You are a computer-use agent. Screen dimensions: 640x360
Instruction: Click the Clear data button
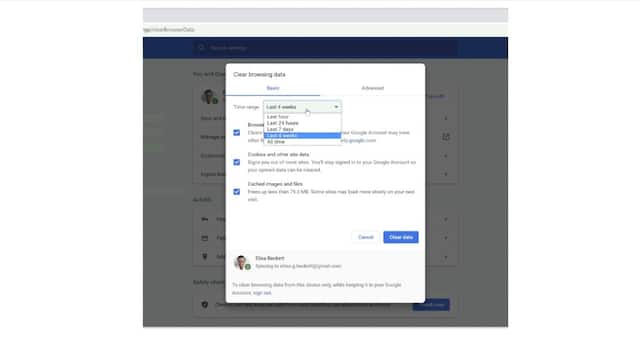(401, 237)
